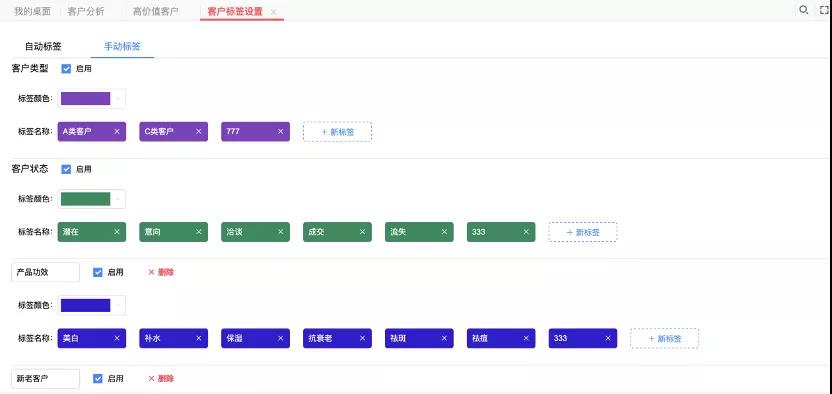Remove the C类客户 tag with its x
This screenshot has height=394, width=832.
coord(198,132)
